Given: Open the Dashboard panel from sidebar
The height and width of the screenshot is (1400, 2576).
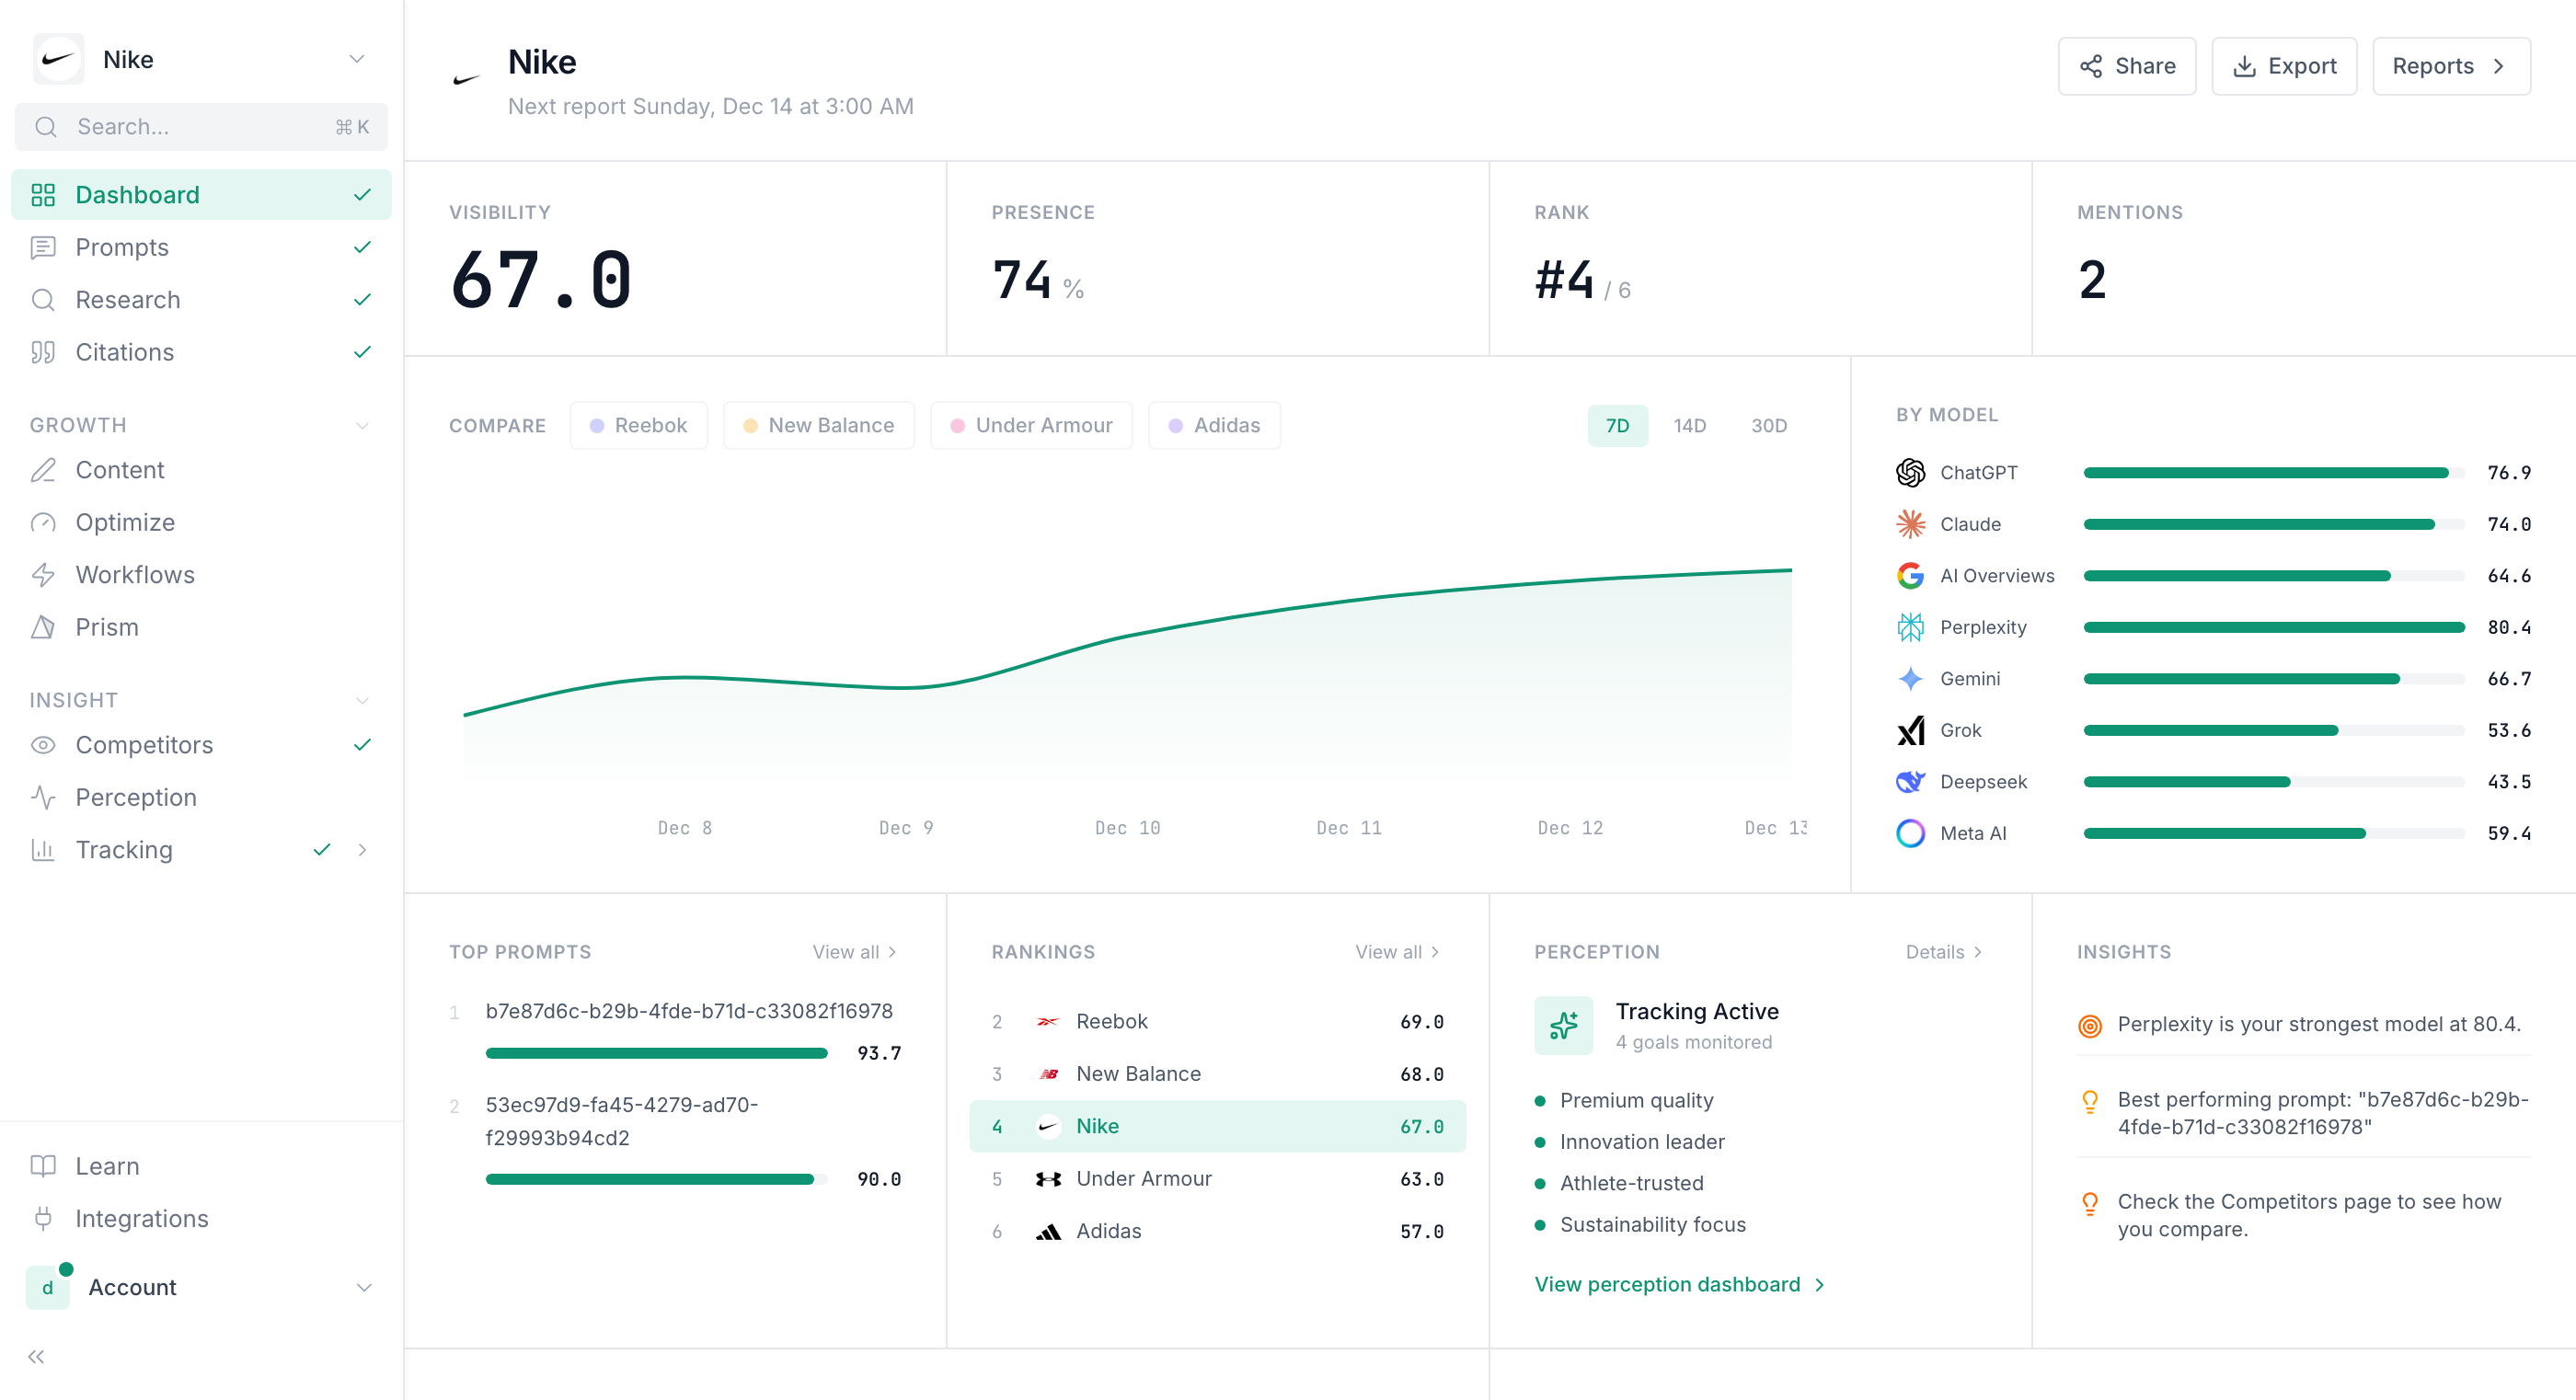Looking at the screenshot, I should [x=137, y=194].
